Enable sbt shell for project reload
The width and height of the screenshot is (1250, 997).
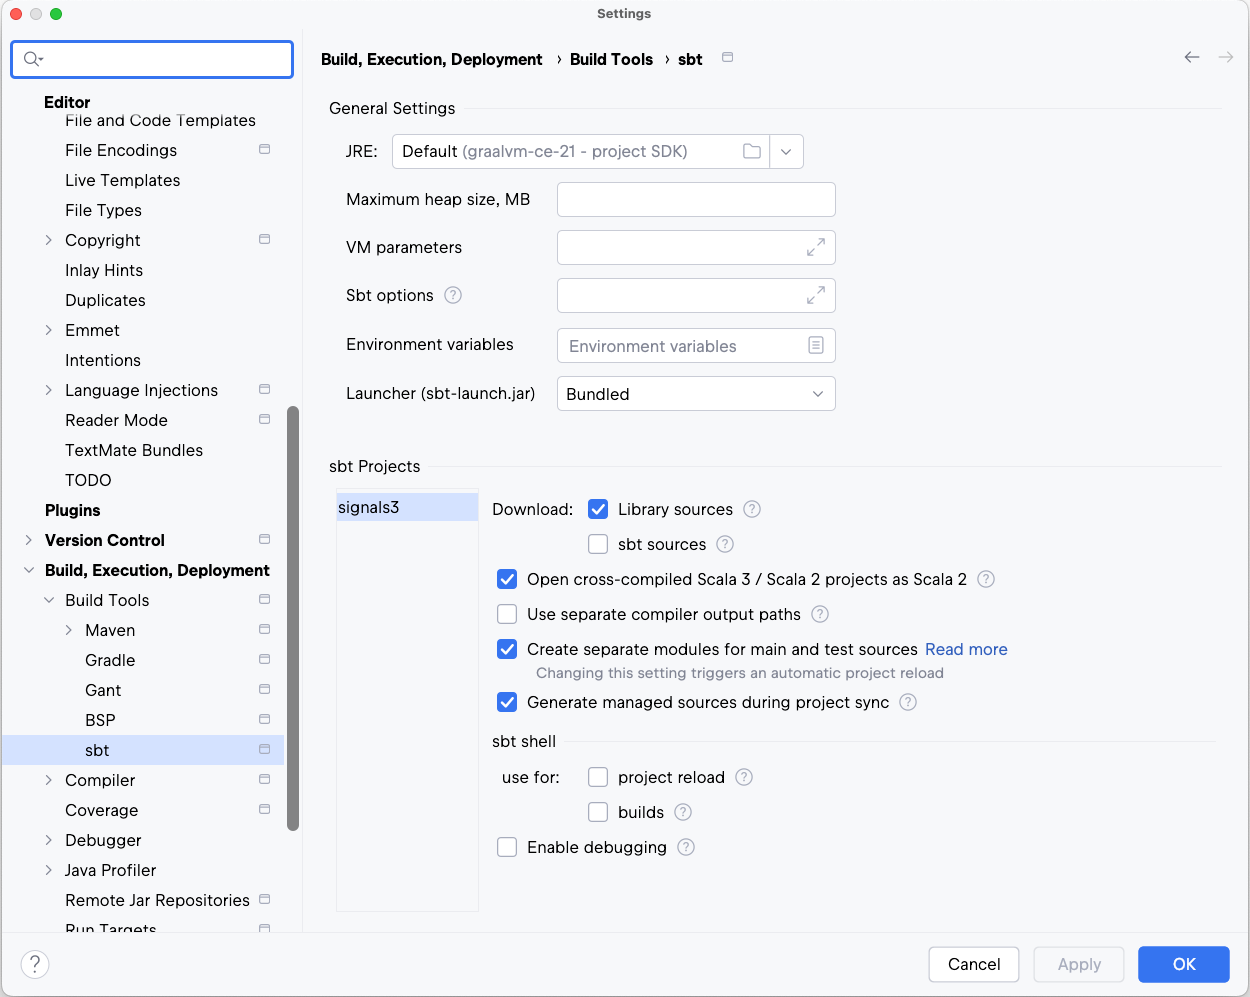pos(597,777)
